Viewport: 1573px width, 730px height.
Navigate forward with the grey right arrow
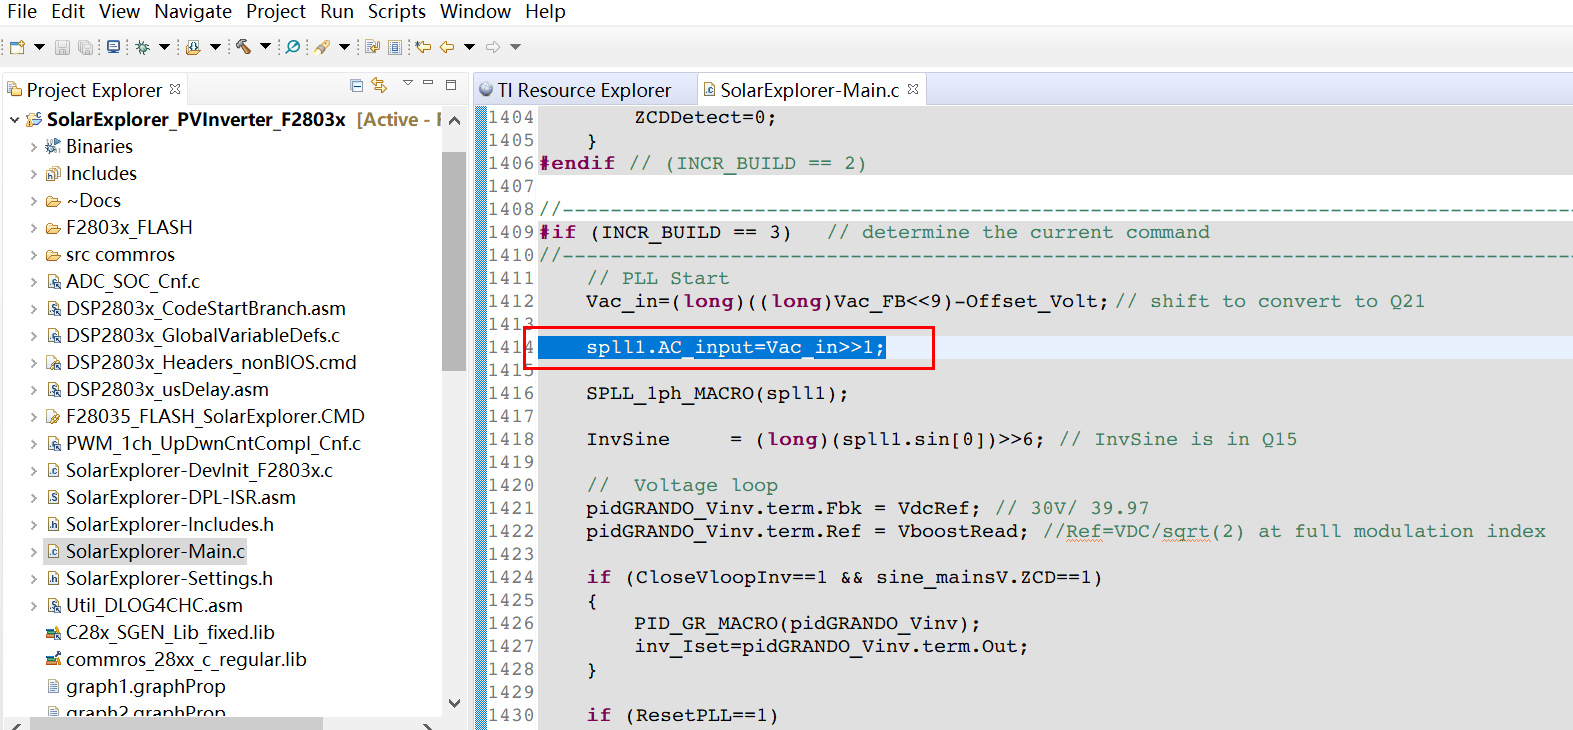493,47
